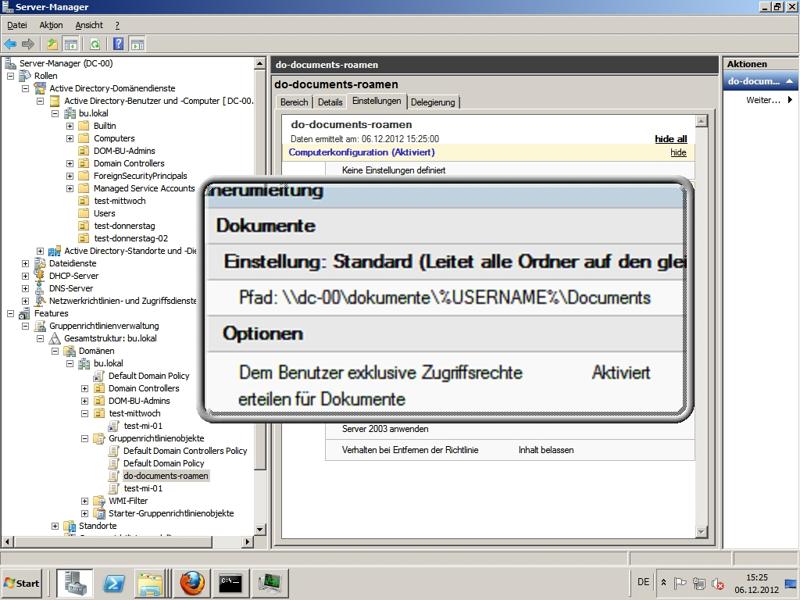This screenshot has height=600, width=800.
Task: Open Weiter... actions submenu
Action: click(768, 100)
